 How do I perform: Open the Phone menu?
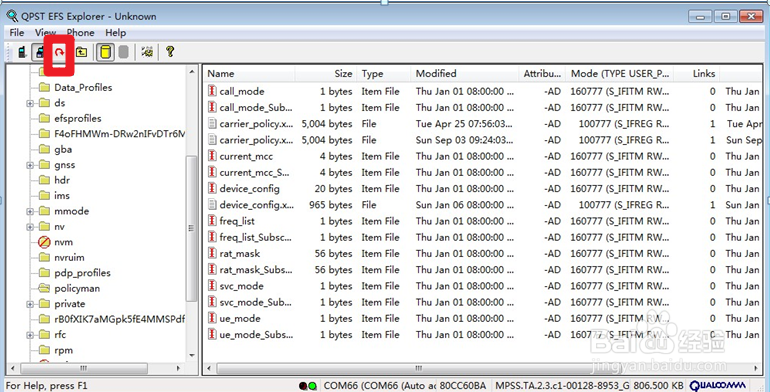coord(81,32)
